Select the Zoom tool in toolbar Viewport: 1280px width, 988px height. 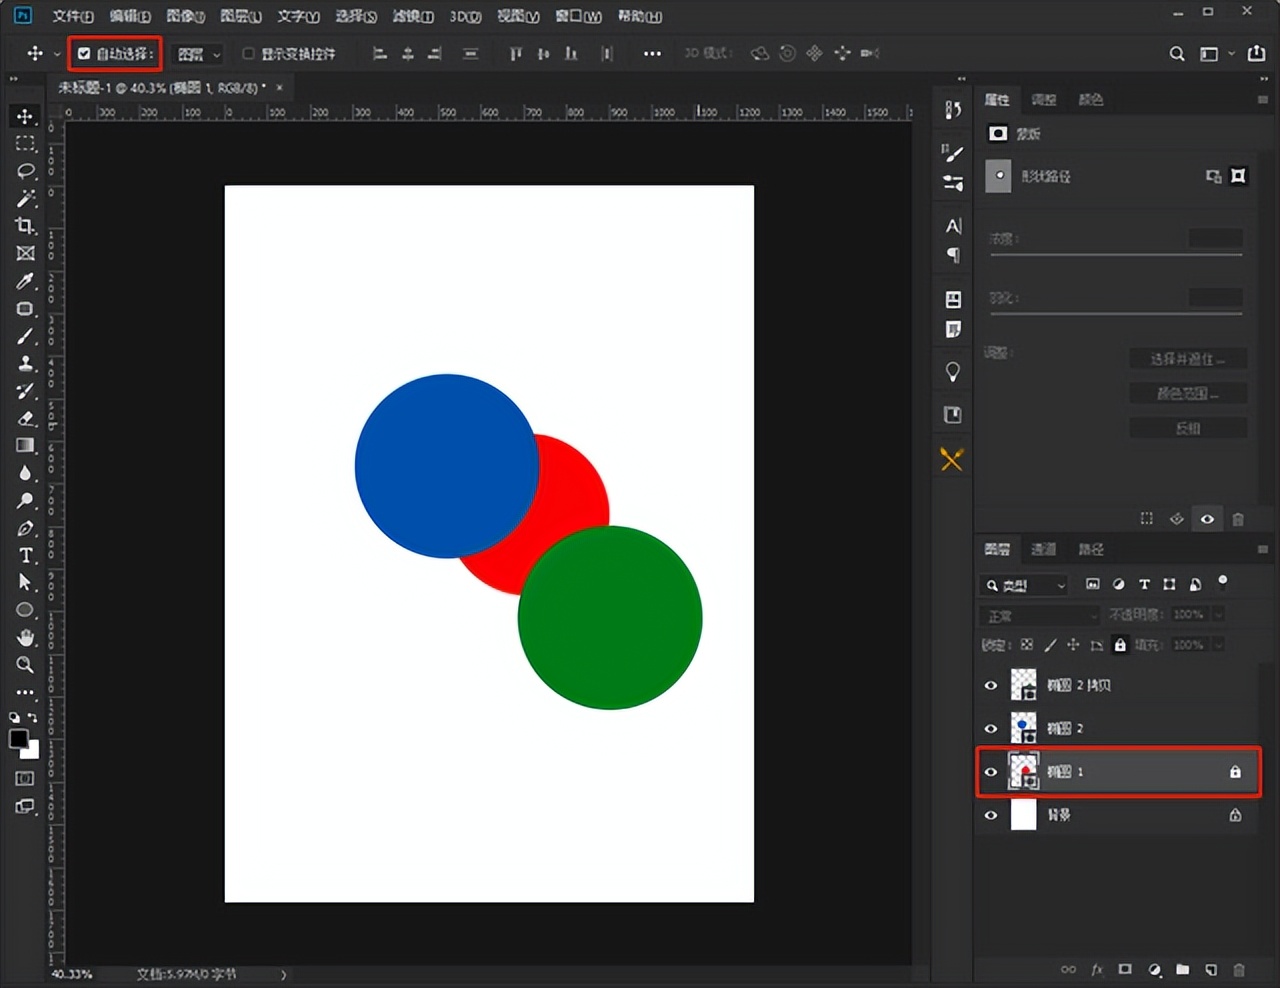pos(25,665)
